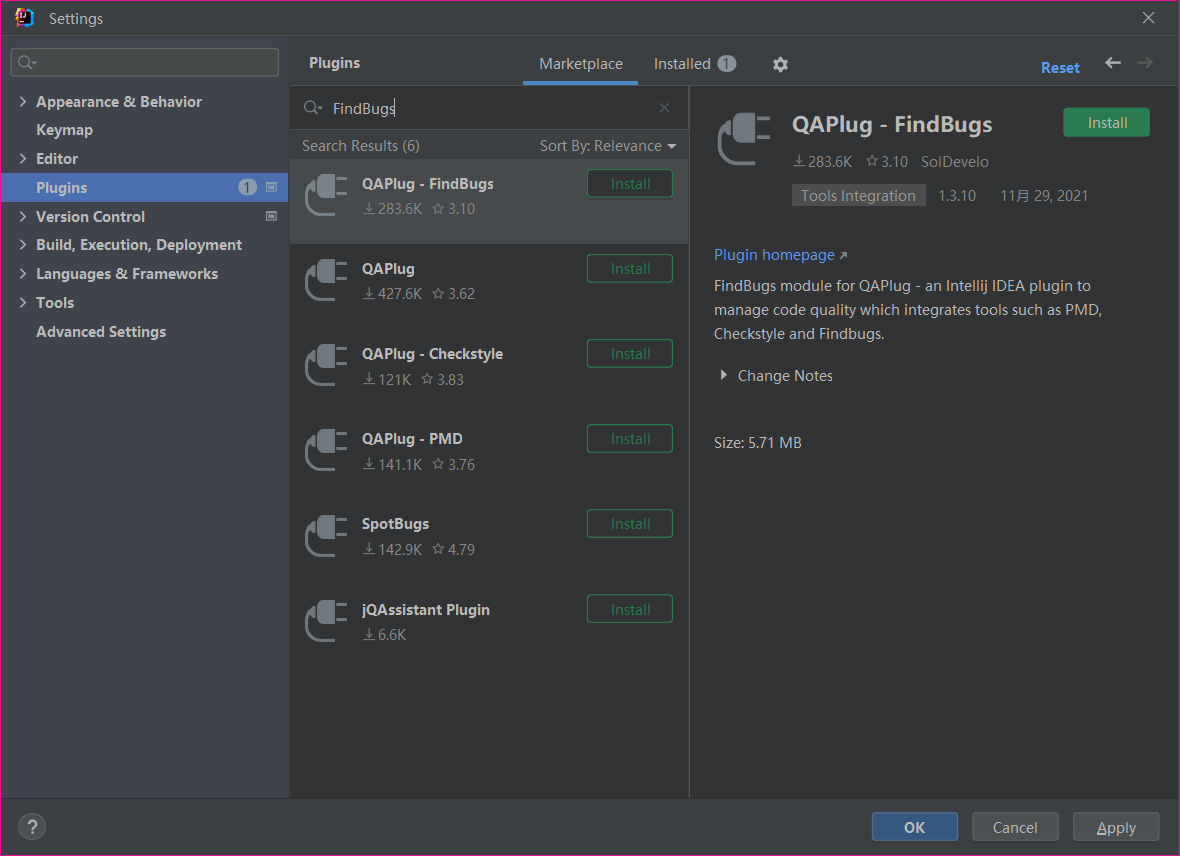Click the large plugin icon in details pane
Image resolution: width=1180 pixels, height=856 pixels.
click(x=744, y=139)
